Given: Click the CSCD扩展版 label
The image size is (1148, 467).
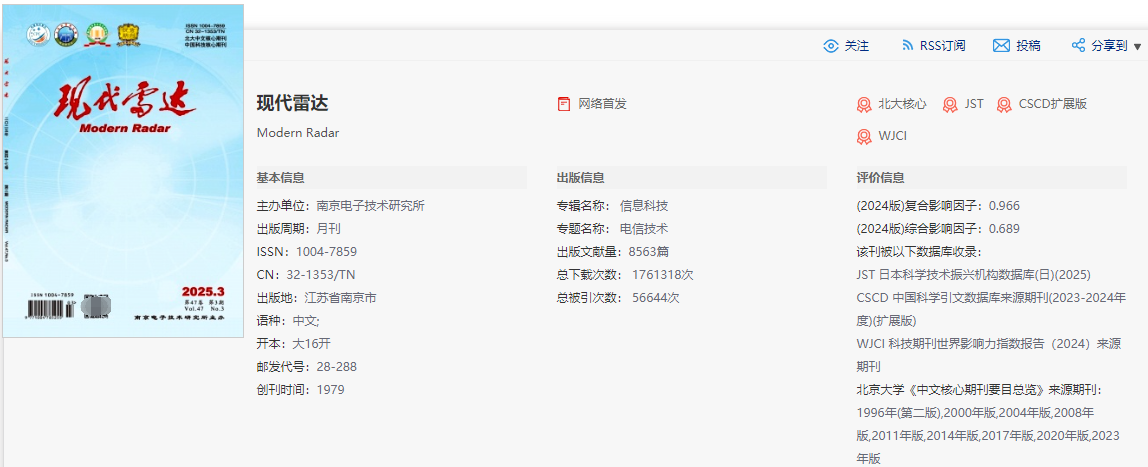Looking at the screenshot, I should pos(1053,104).
